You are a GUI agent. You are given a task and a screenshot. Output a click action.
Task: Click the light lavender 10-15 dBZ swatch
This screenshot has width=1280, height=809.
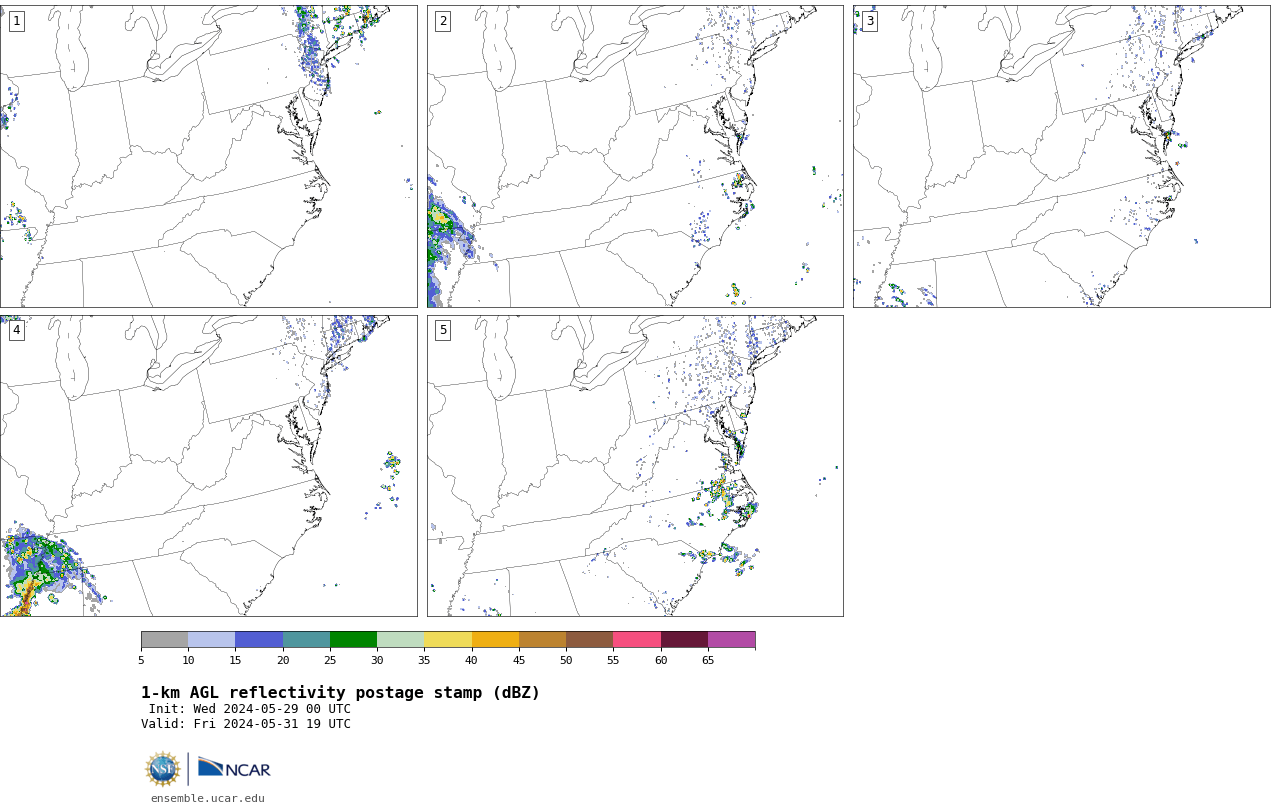tap(212, 640)
